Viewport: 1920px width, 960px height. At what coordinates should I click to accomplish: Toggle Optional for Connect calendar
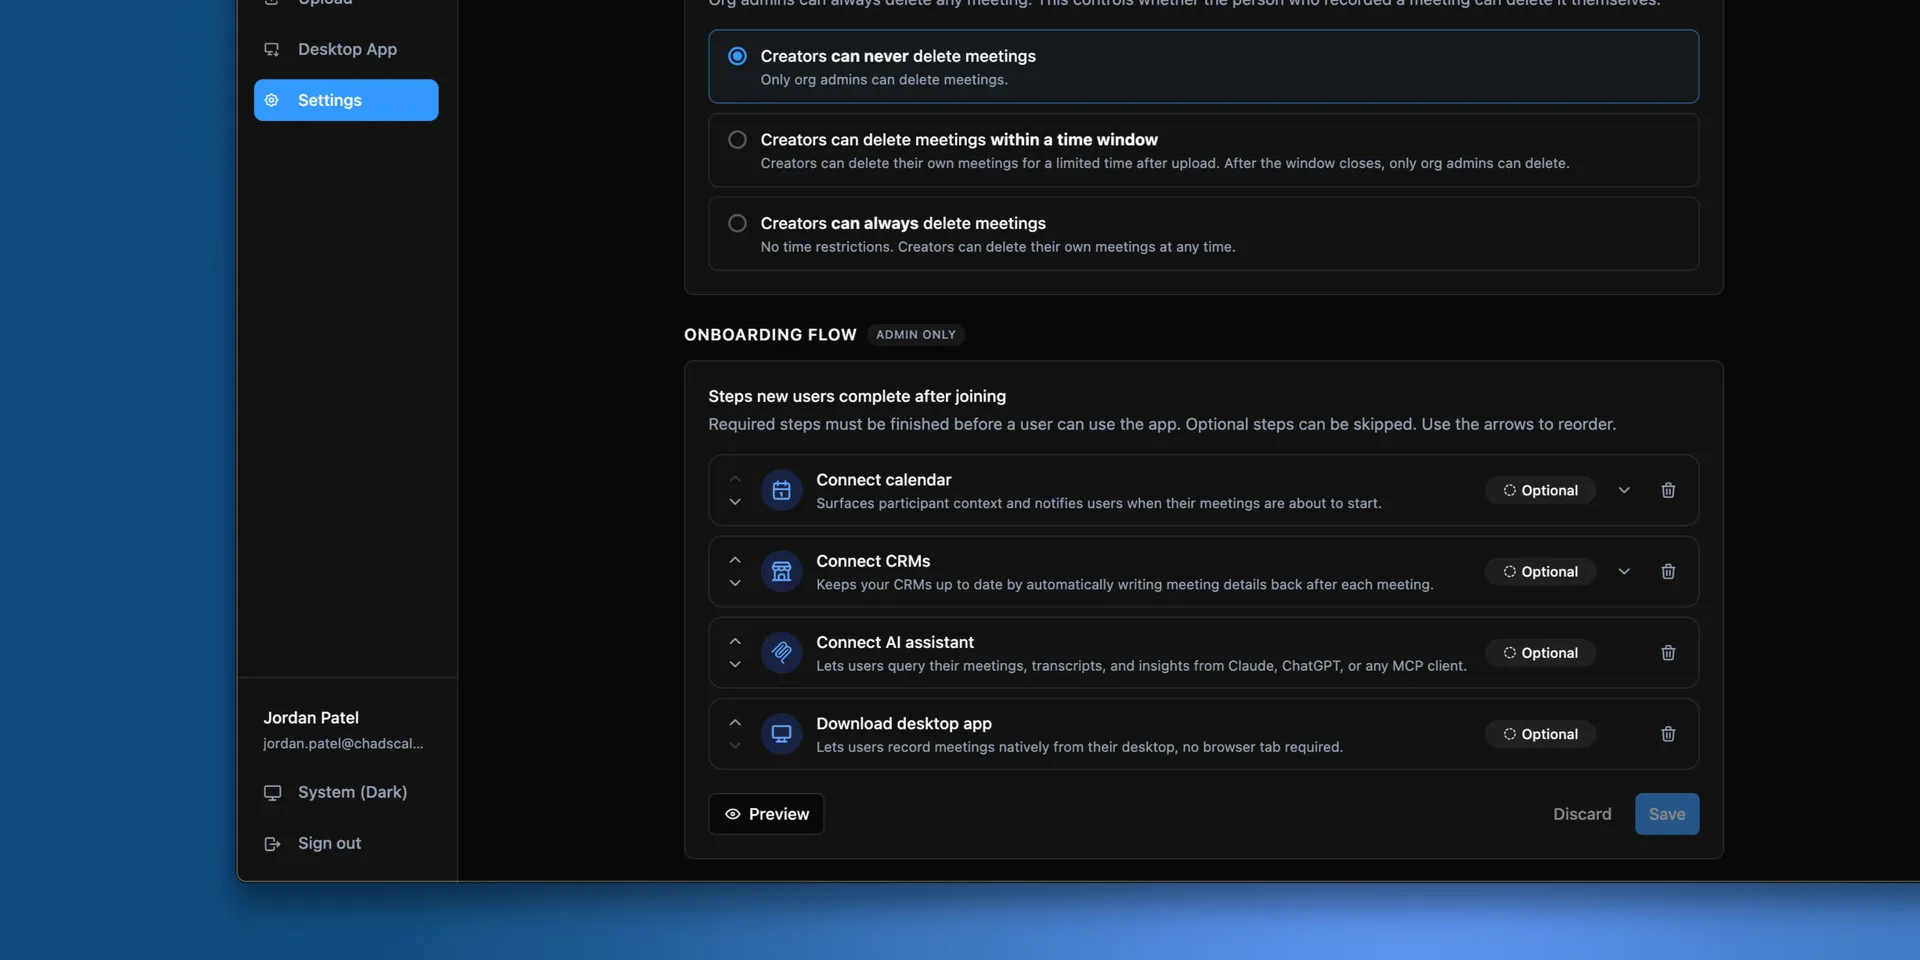pyautogui.click(x=1540, y=490)
